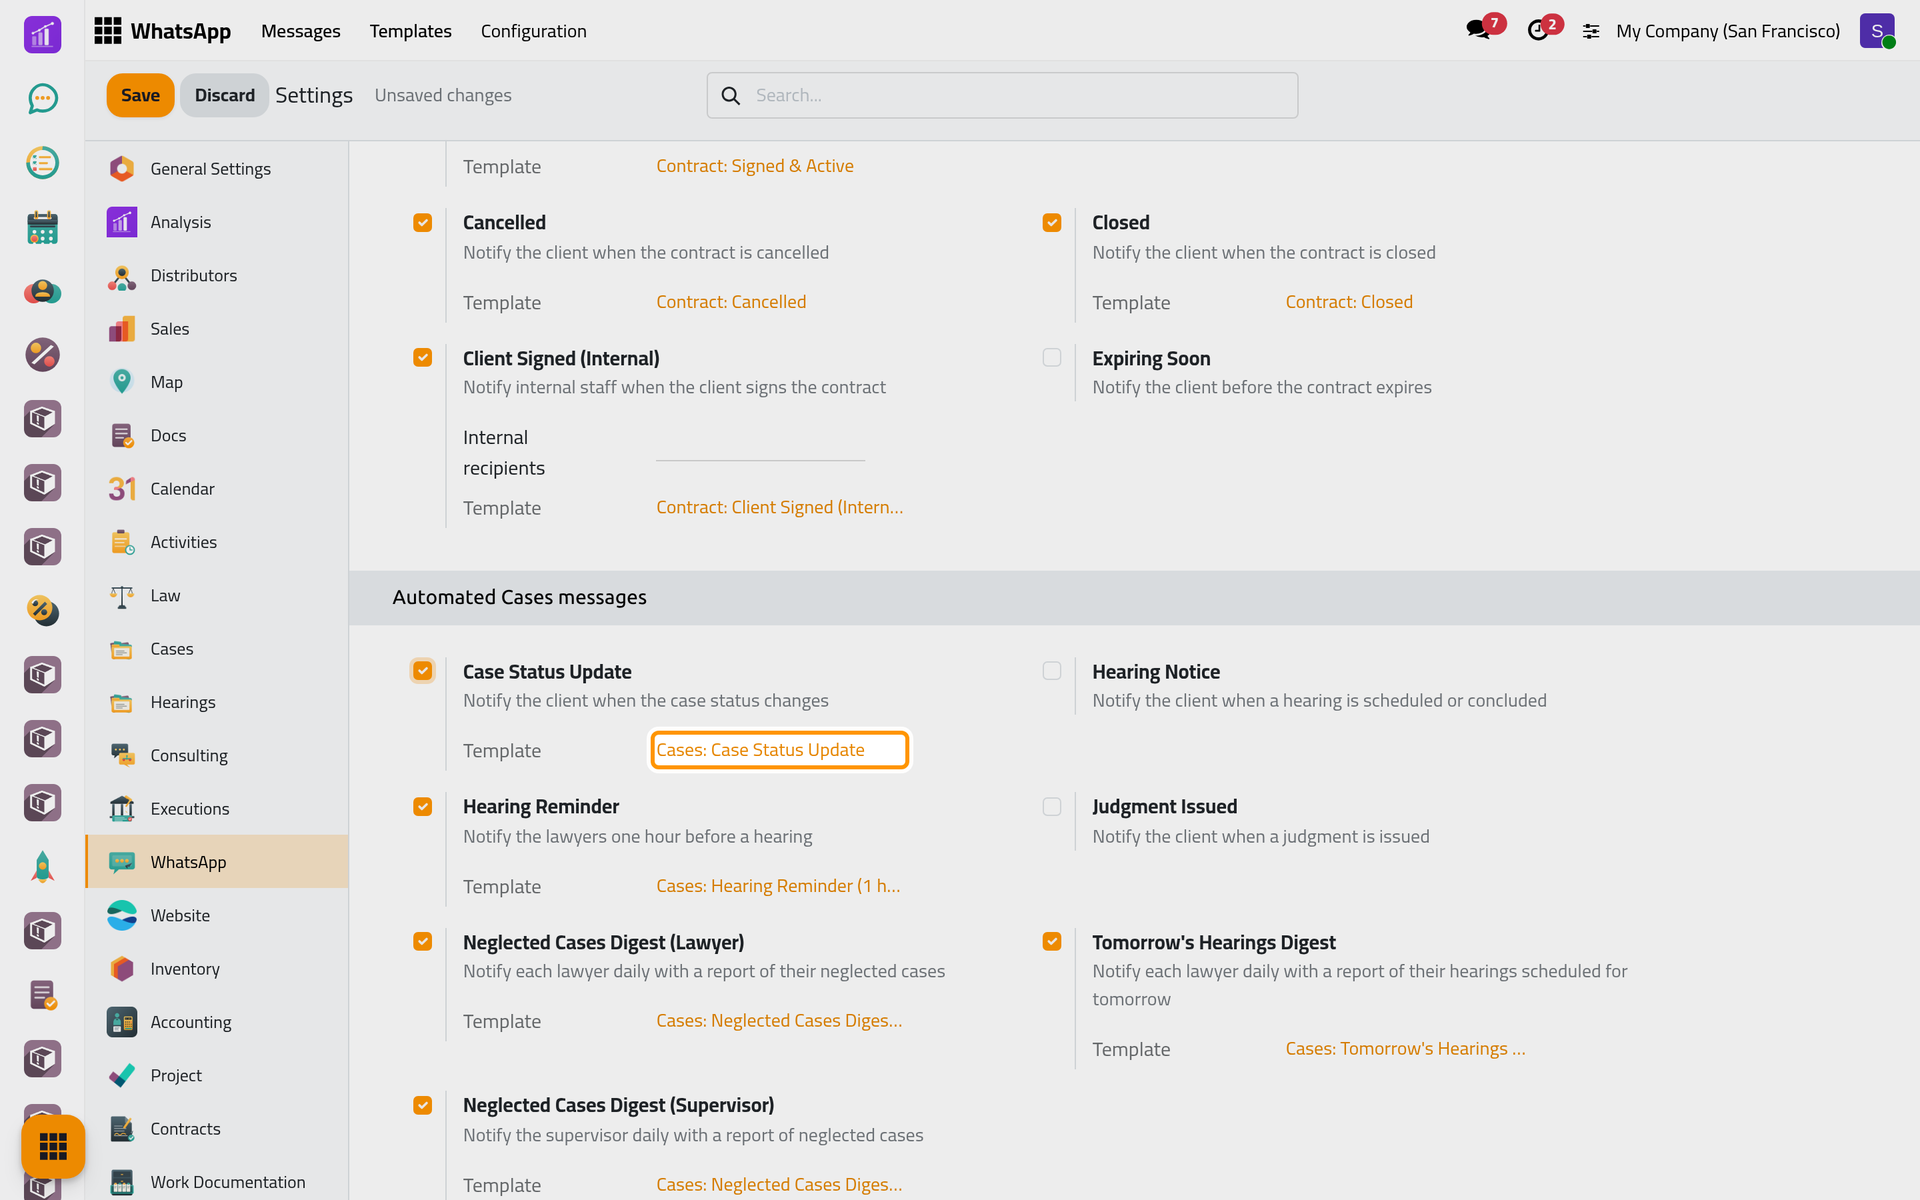This screenshot has height=1200, width=1920.
Task: Click the Internal recipients input field
Action: click(x=760, y=447)
